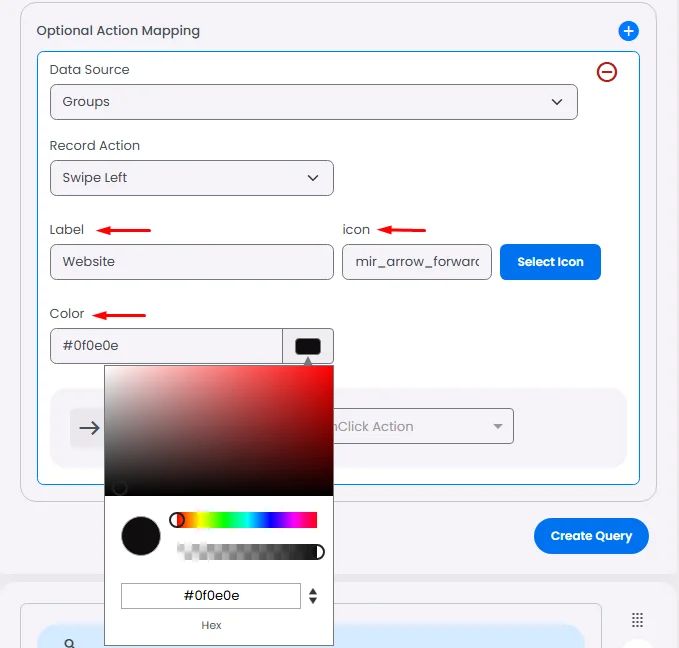Viewport: 679px width, 648px height.
Task: Click the right arrow icon in the action row
Action: coord(89,428)
